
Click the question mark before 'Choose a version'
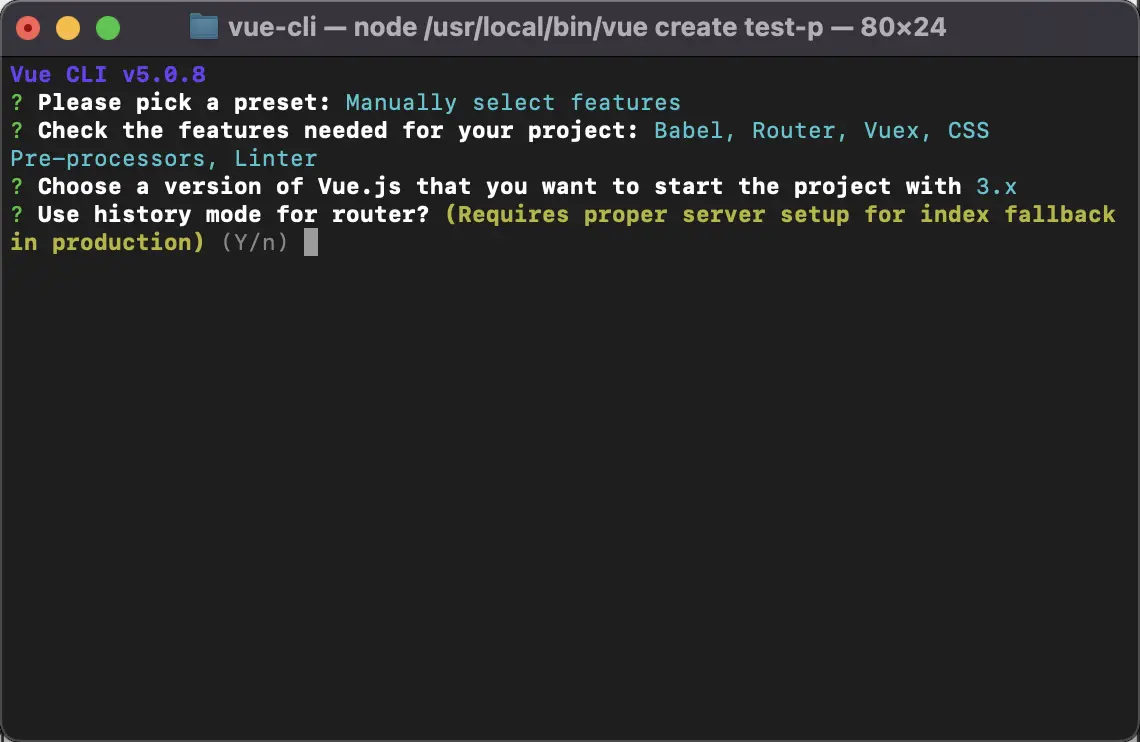click(x=17, y=187)
